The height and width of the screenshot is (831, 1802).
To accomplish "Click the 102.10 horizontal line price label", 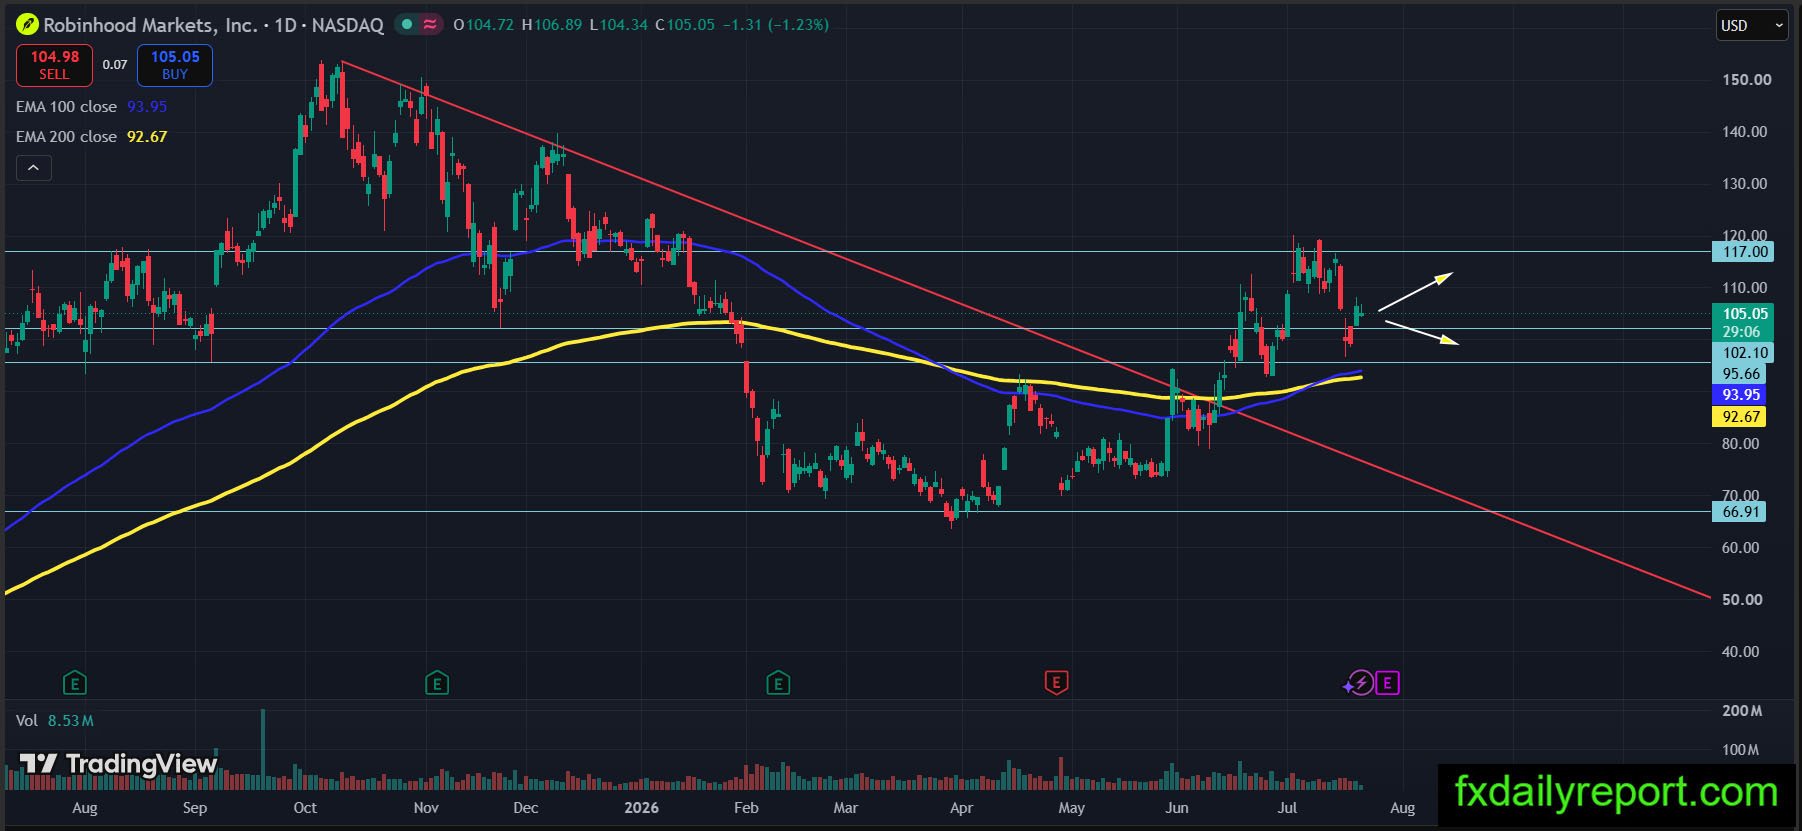I will click(1744, 352).
